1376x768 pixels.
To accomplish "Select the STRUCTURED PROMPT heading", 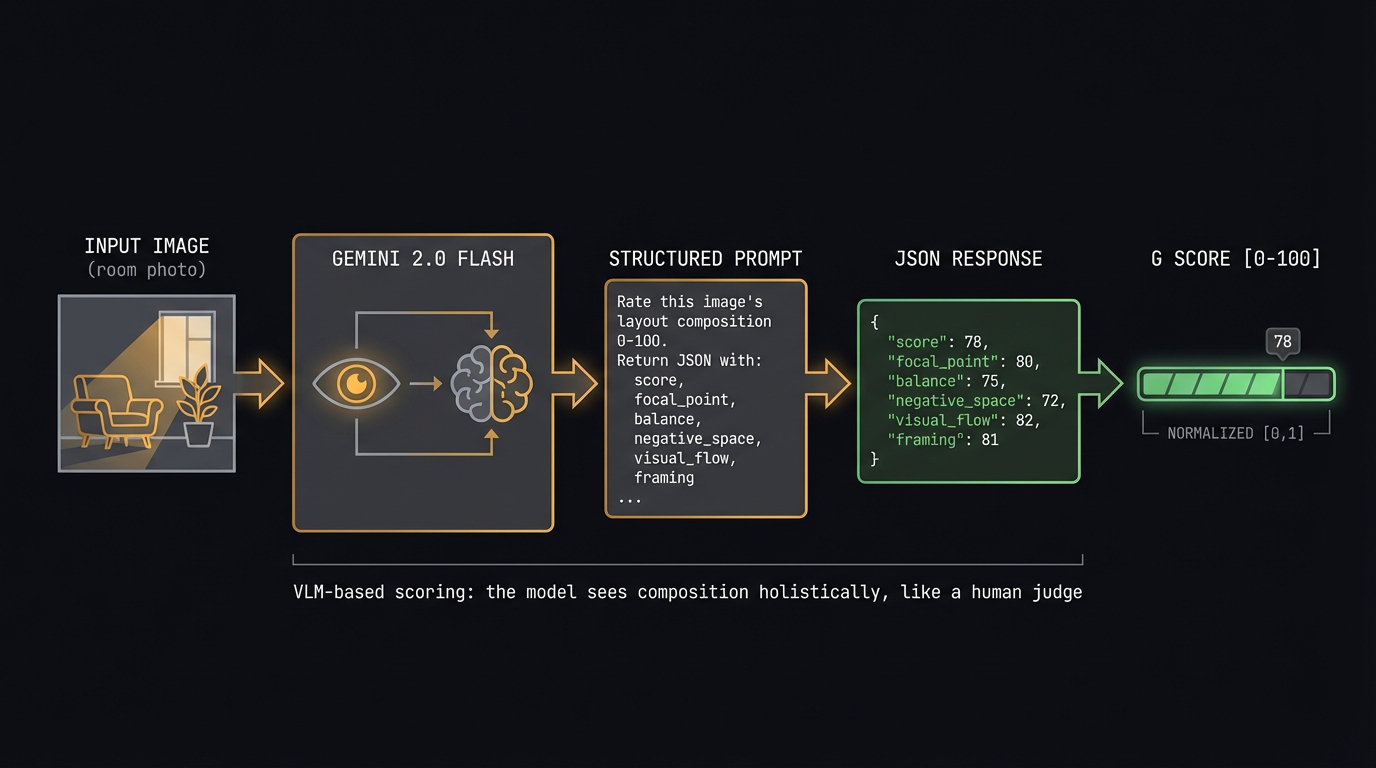I will 707,259.
